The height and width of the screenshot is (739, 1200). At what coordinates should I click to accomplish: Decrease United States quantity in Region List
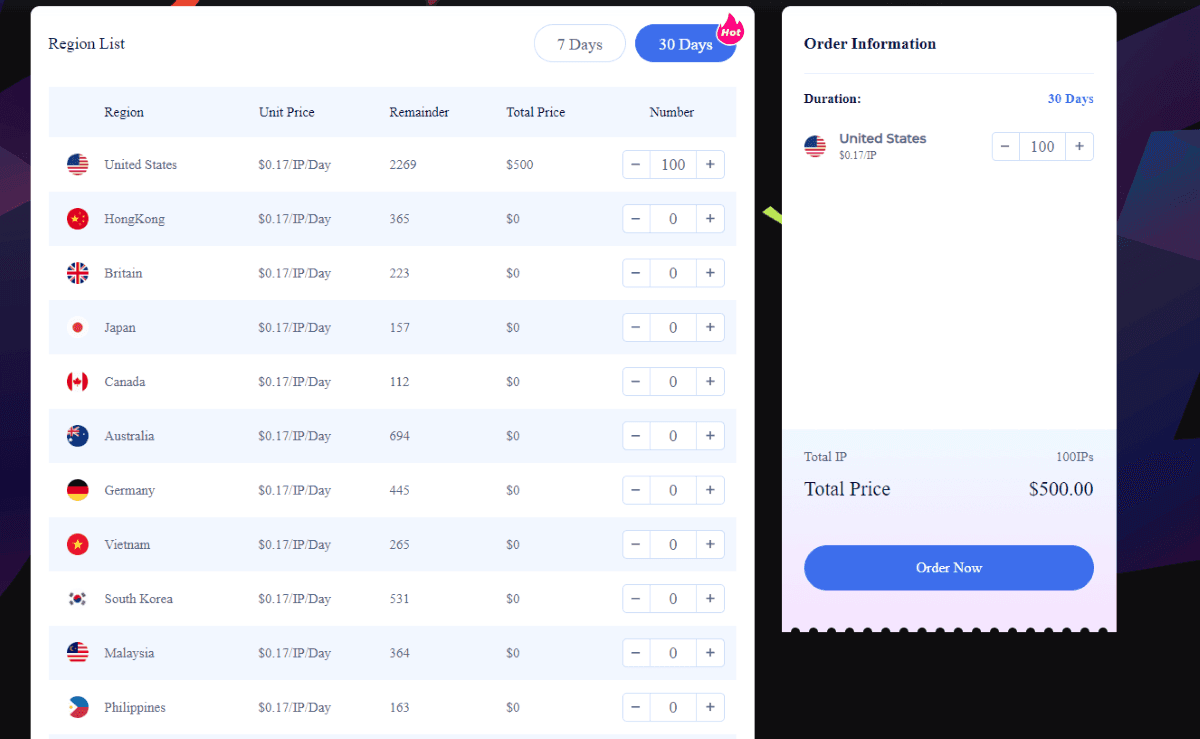[x=636, y=165]
